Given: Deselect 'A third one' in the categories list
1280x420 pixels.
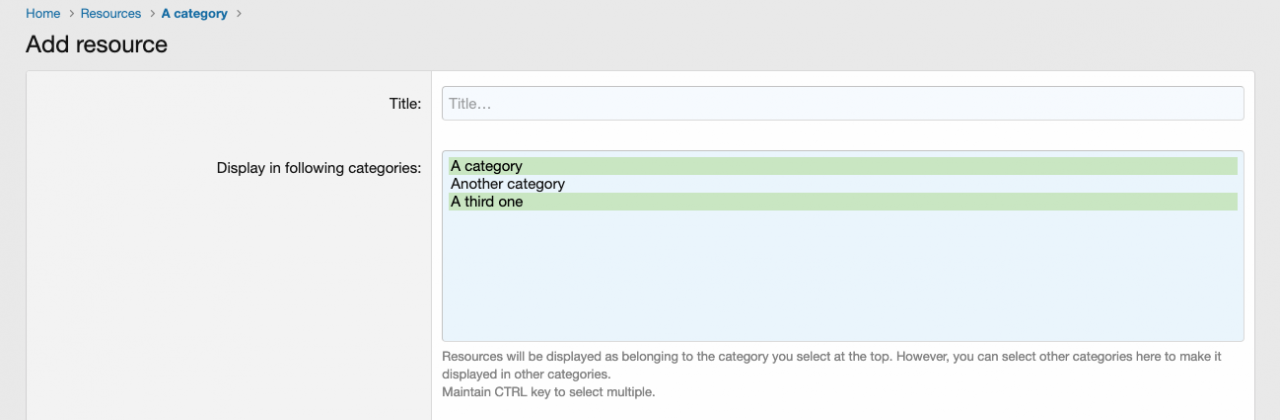Looking at the screenshot, I should pos(487,202).
